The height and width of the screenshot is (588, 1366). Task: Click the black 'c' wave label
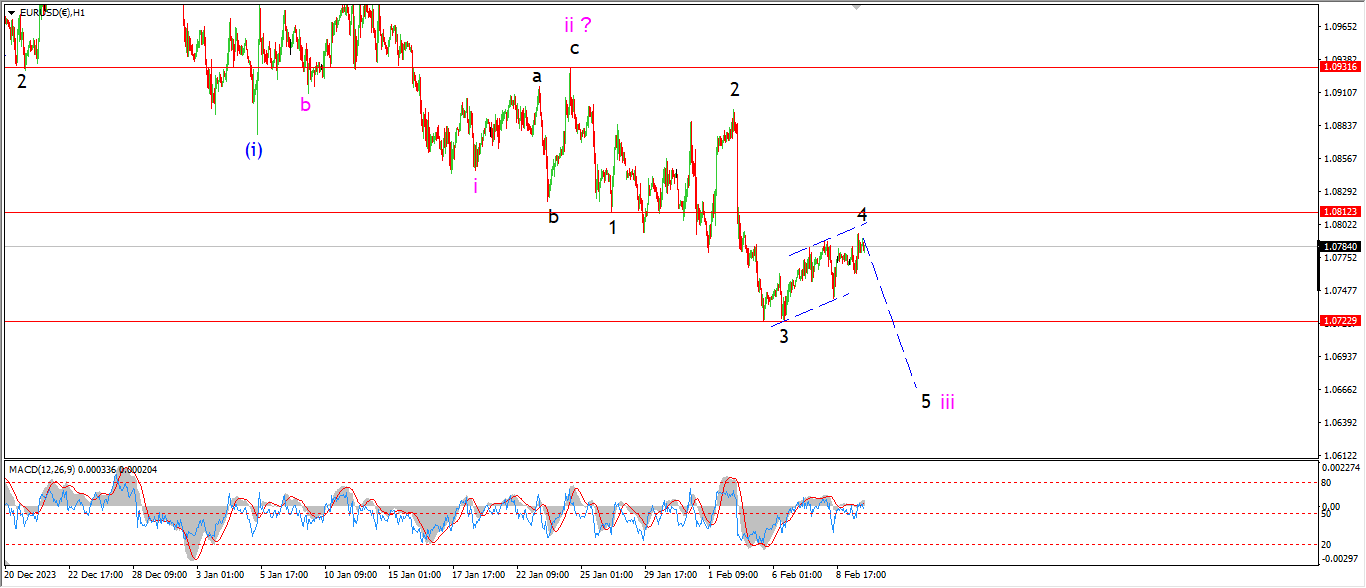pyautogui.click(x=574, y=48)
